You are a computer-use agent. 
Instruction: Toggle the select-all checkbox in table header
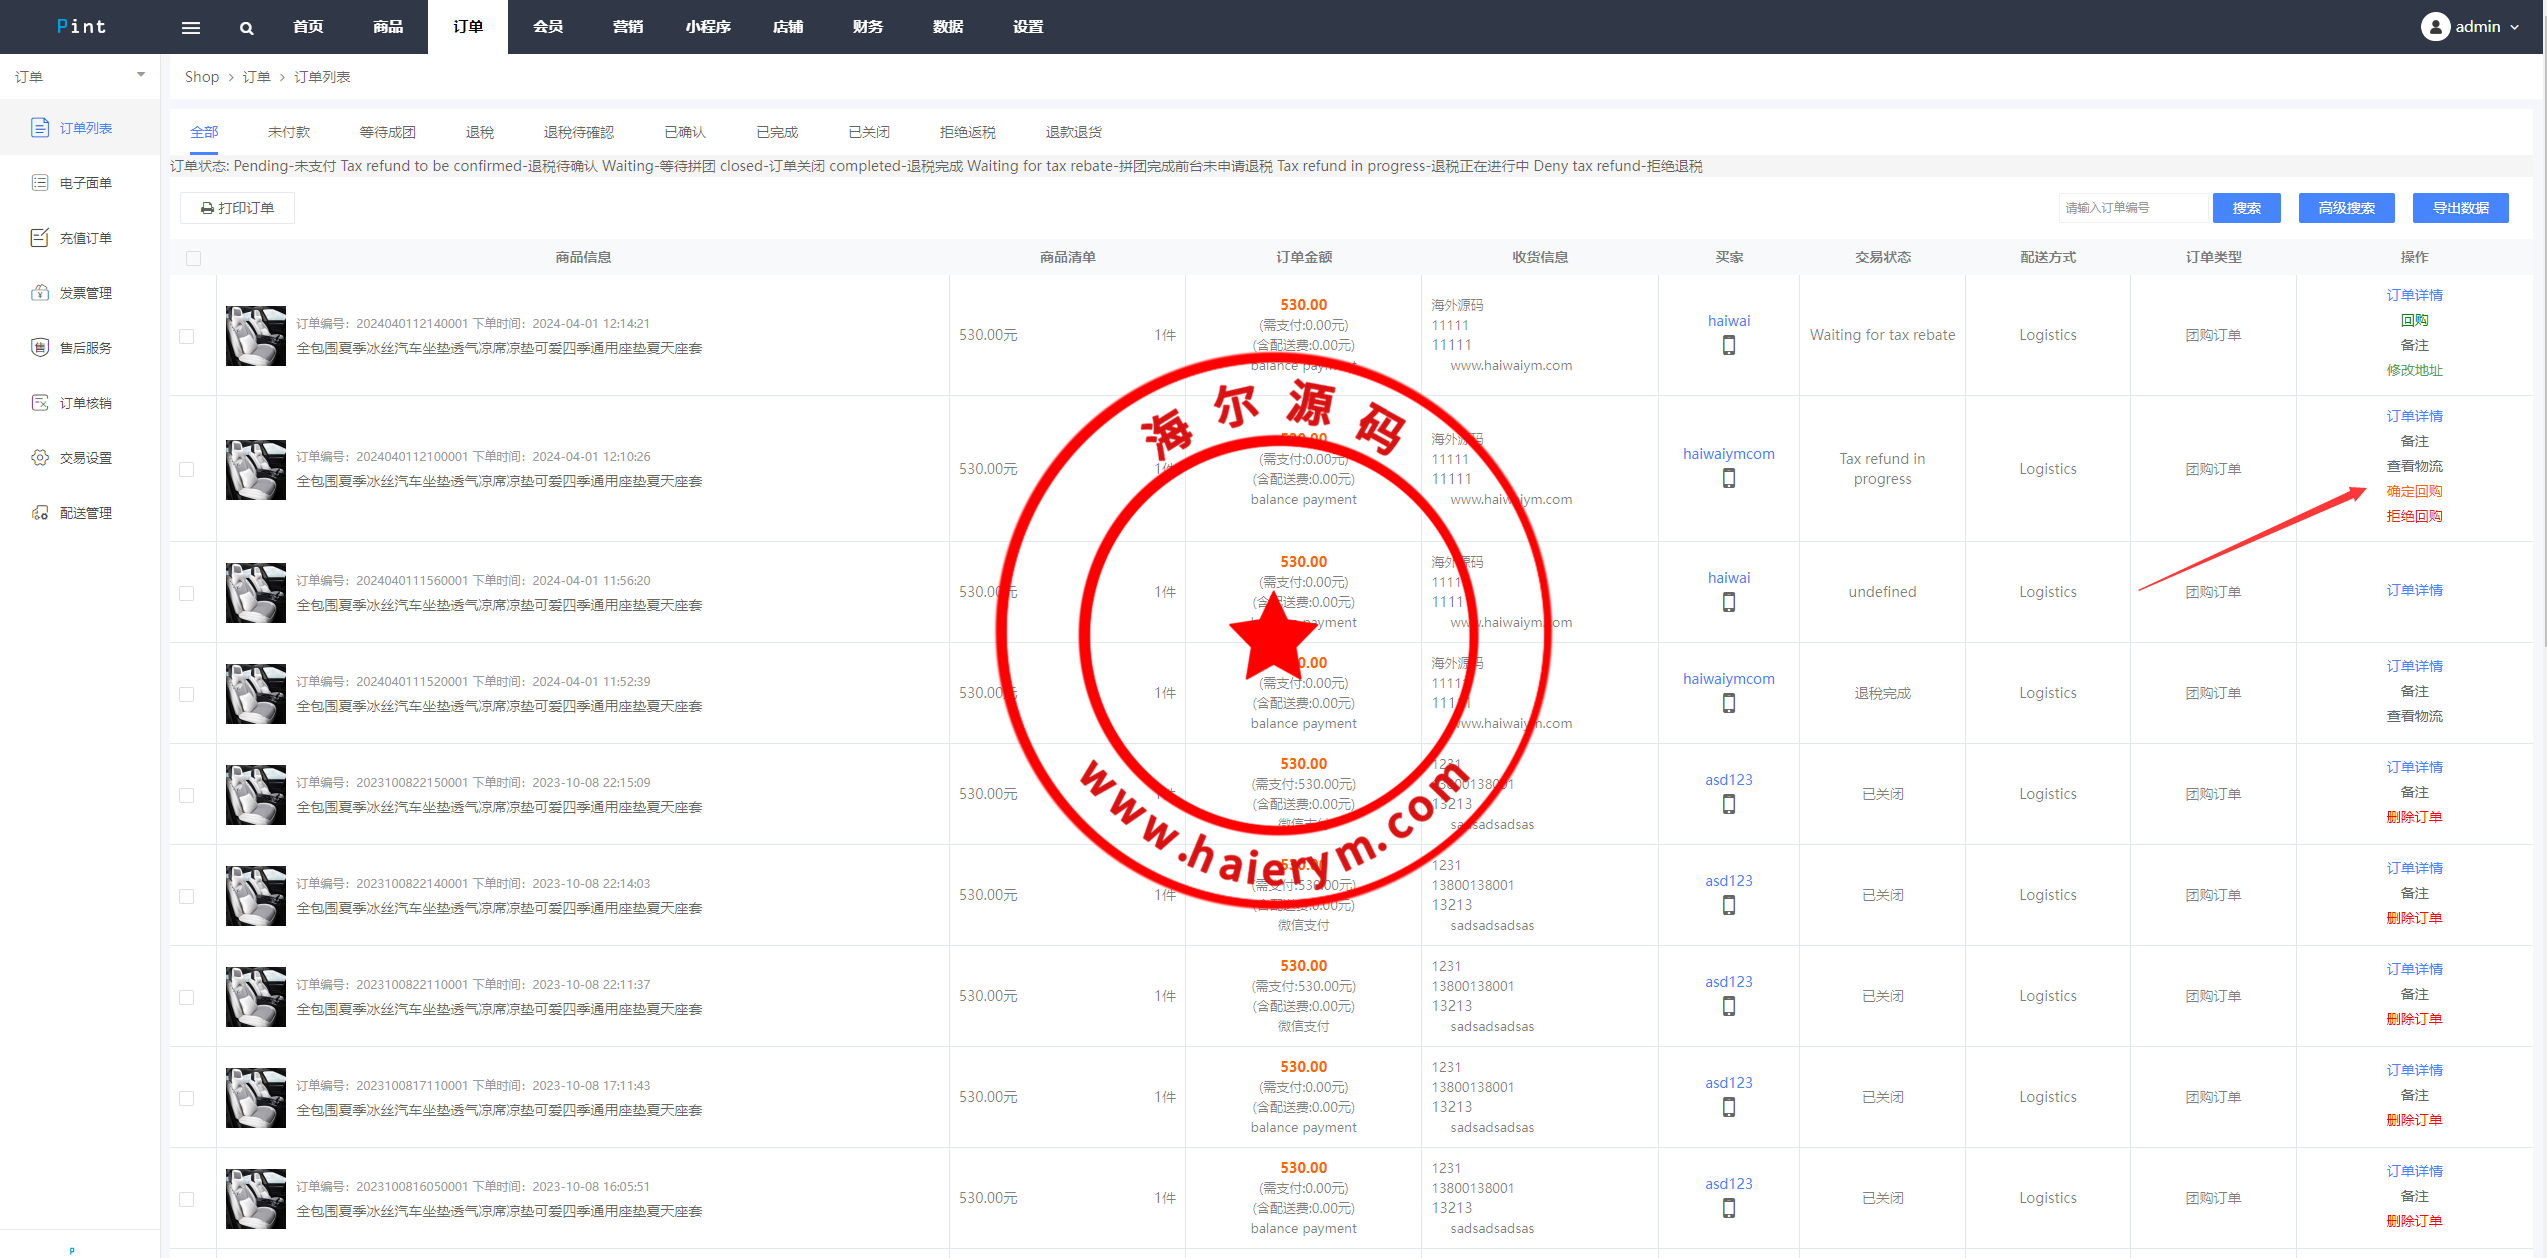click(x=193, y=258)
